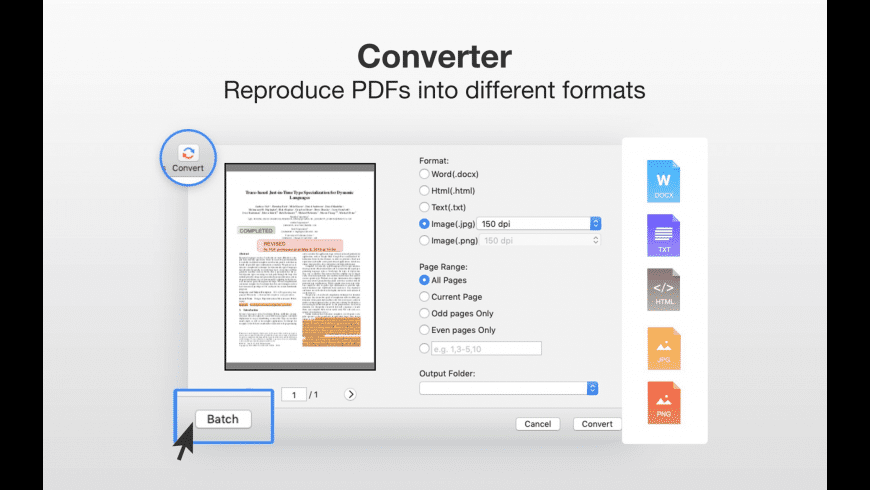This screenshot has height=490, width=870.
Task: Go to next page with arrow button
Action: coord(350,394)
